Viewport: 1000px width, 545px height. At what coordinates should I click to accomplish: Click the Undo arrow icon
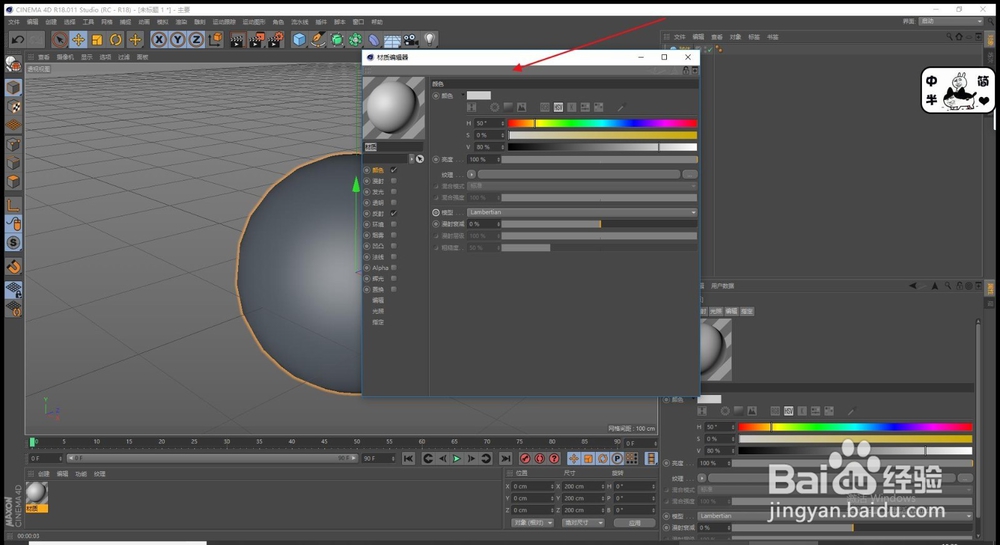click(x=18, y=40)
